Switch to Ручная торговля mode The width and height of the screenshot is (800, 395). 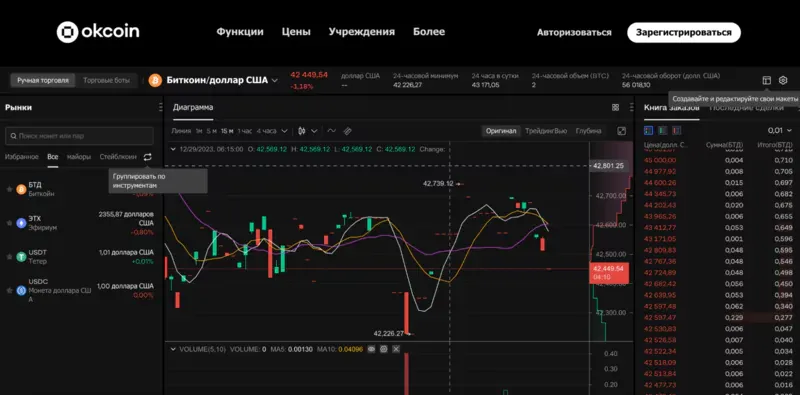pos(43,81)
